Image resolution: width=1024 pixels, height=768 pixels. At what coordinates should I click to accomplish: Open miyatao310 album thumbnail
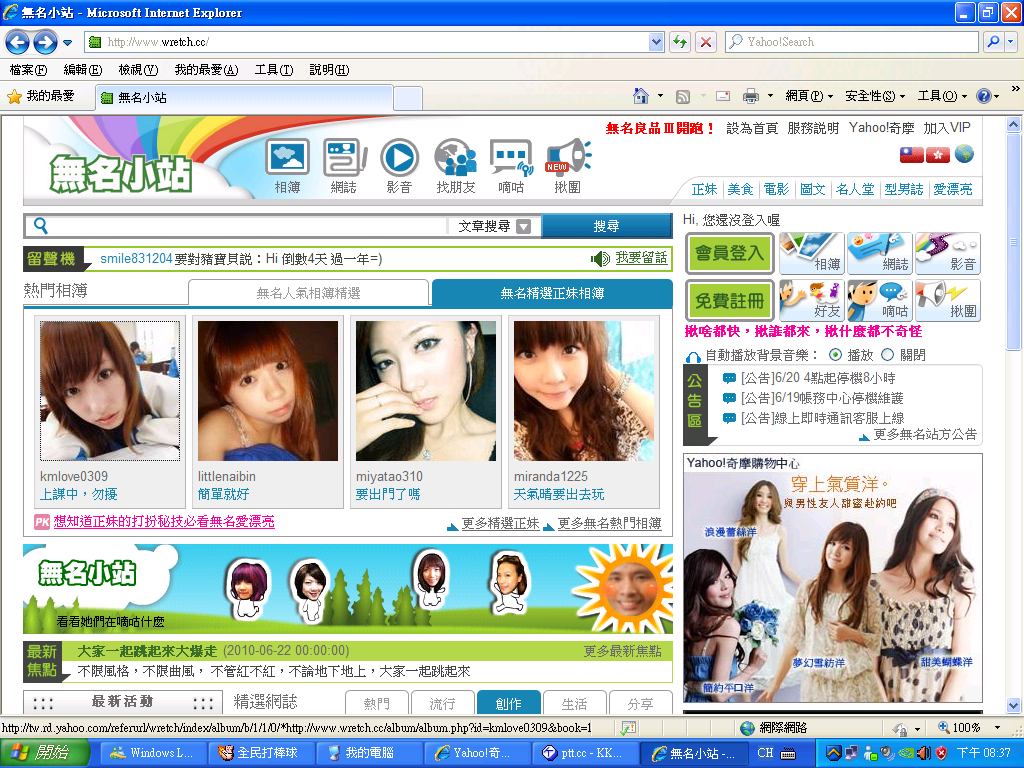coord(426,391)
